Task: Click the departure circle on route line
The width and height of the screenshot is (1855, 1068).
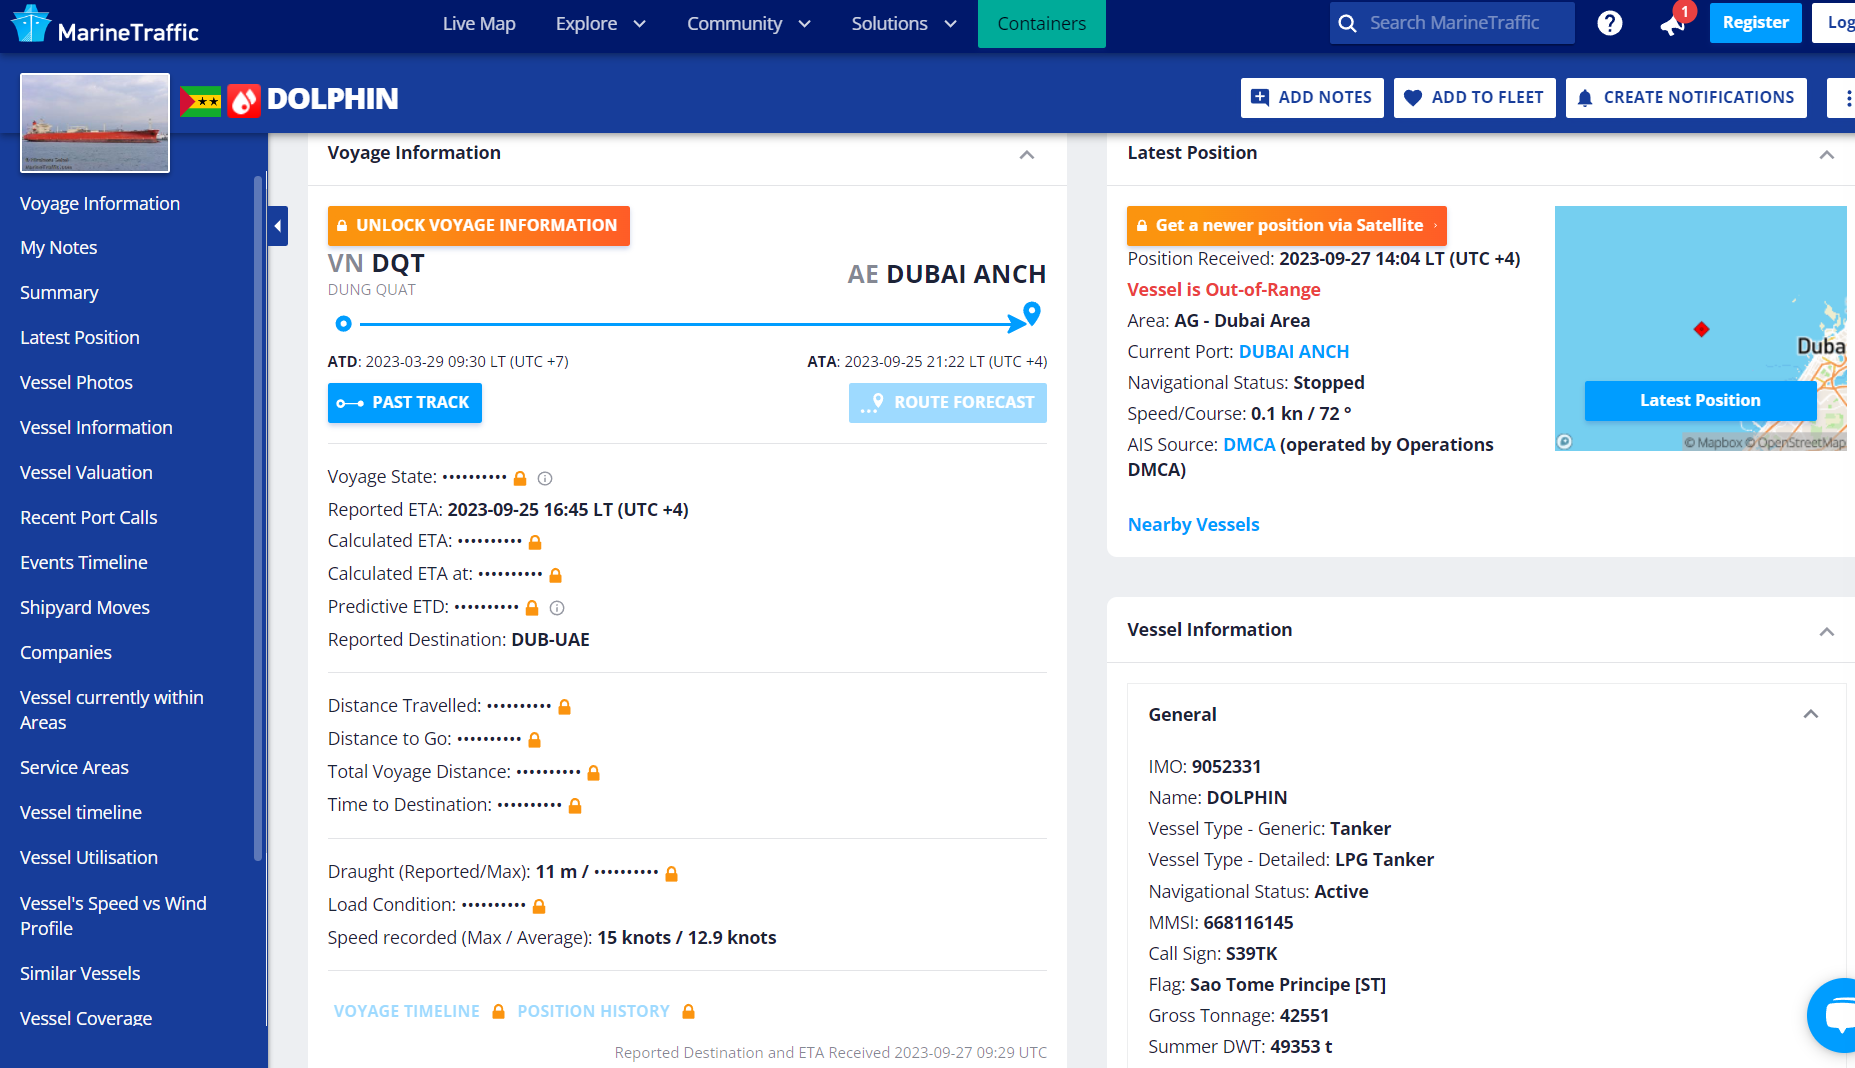Action: click(343, 323)
